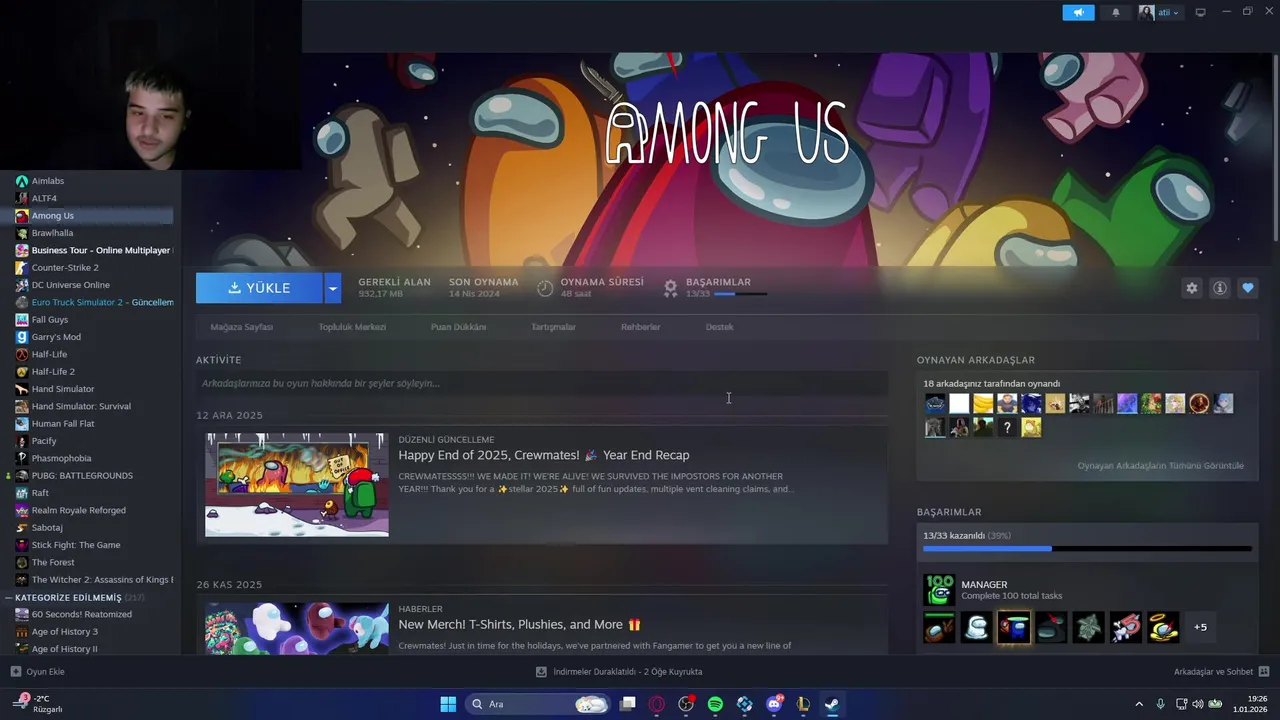Open Topluluk Merkezi tab
The image size is (1280, 720).
click(352, 327)
